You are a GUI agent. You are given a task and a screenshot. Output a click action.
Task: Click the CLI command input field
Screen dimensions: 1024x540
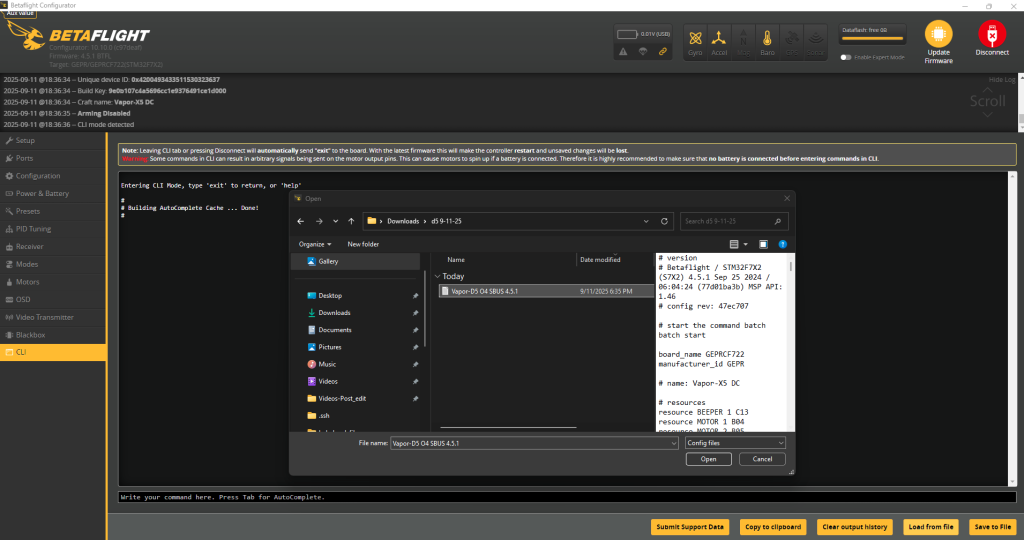coord(567,497)
